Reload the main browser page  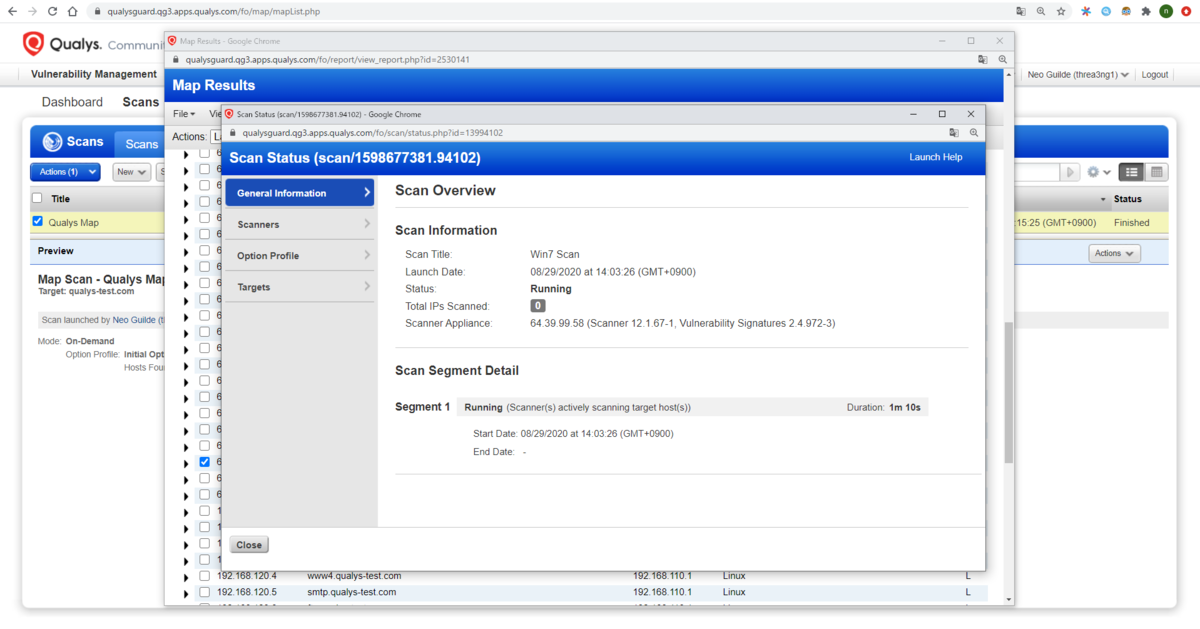coord(52,12)
